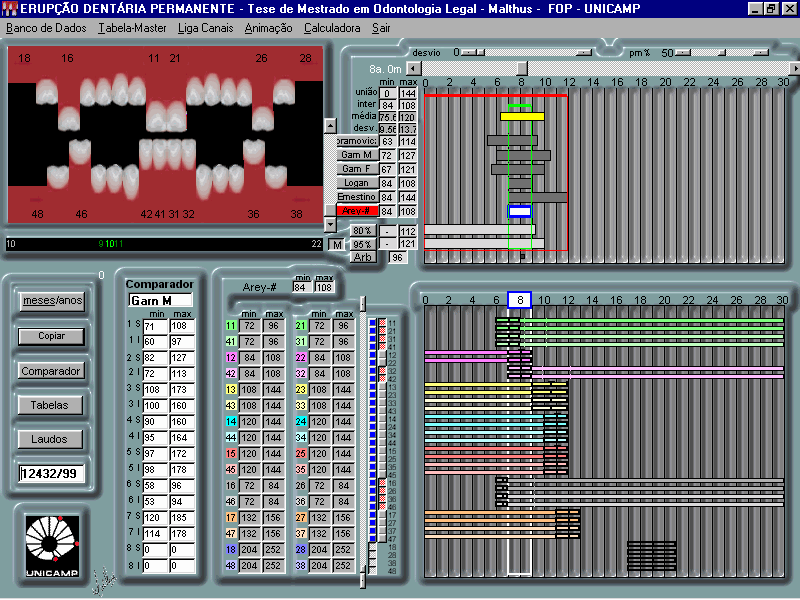Viewport: 800px width, 600px height.
Task: Toggle the selector button beside tooth label 12
Action: pos(382,355)
